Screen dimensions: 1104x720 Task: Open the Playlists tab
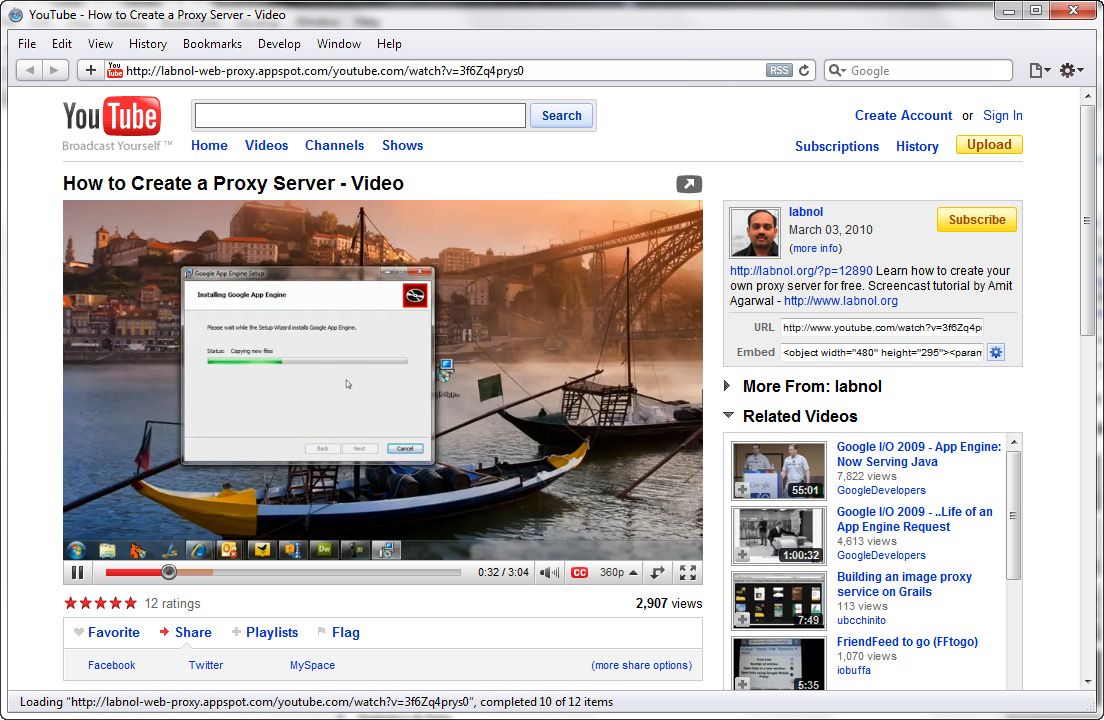tap(265, 632)
